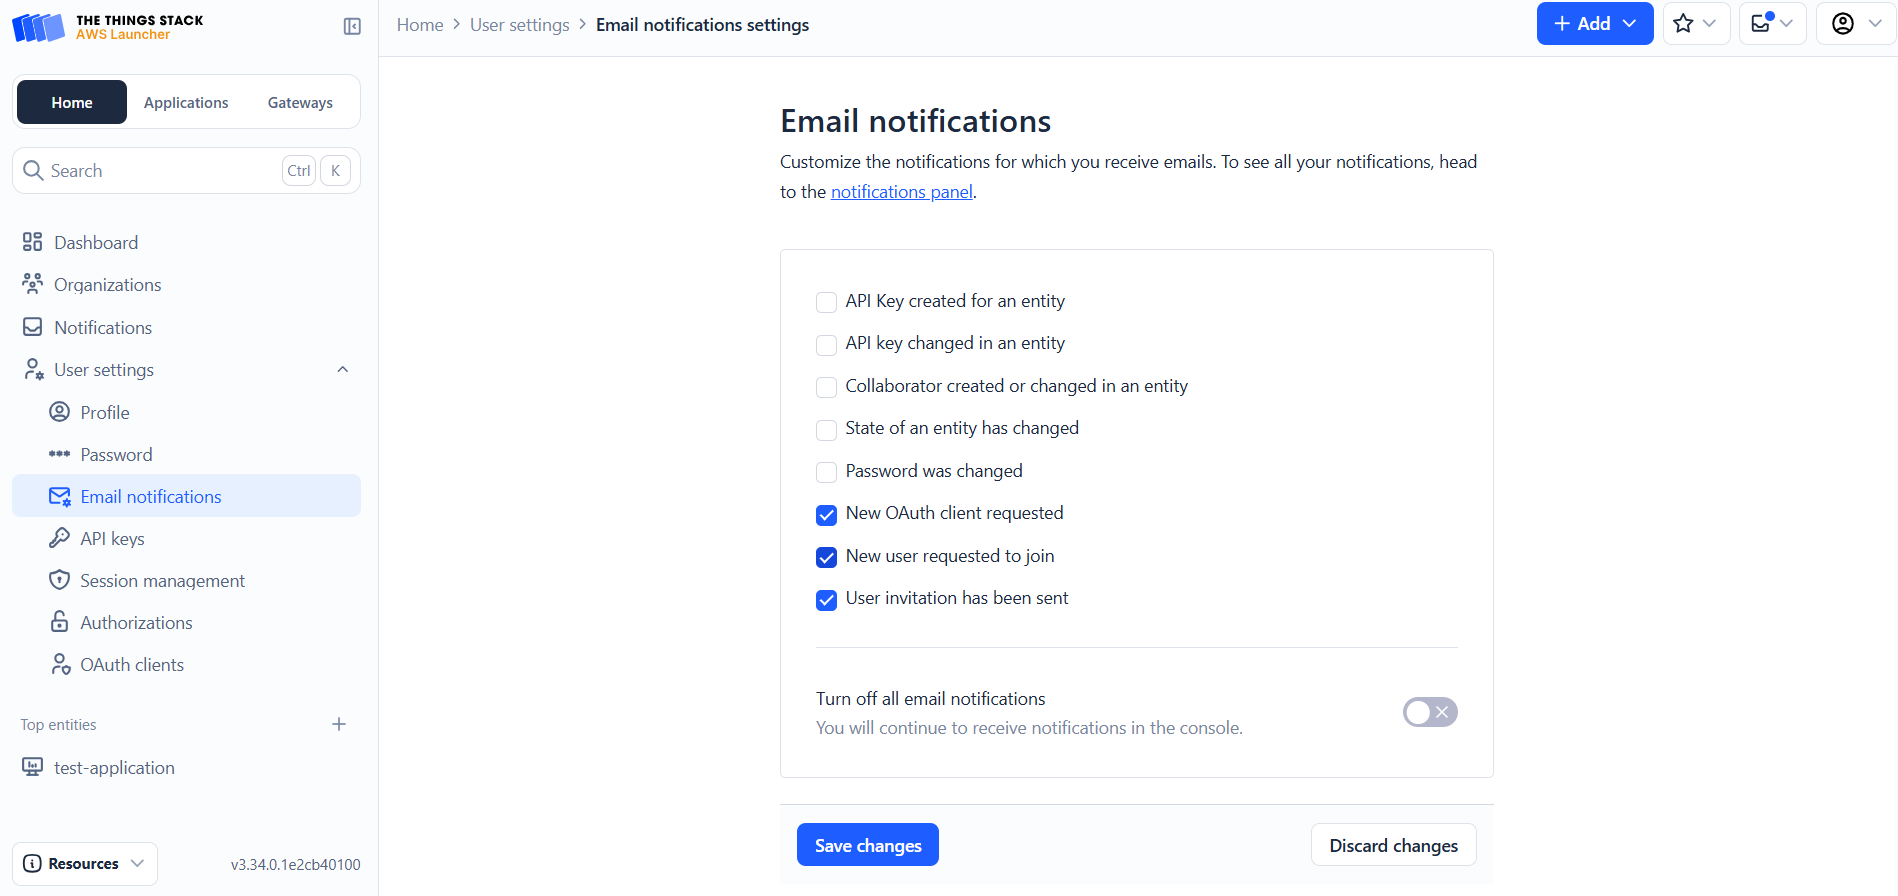Screen dimensions: 1898x896
Task: Switch to the Applications tab
Action: coord(186,102)
